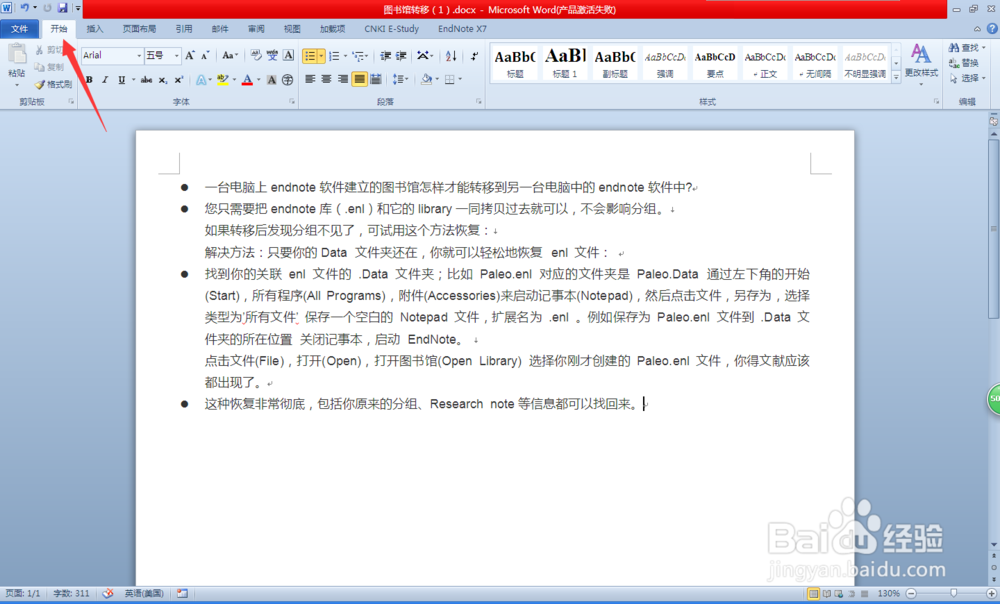Switch to the Page Layout (页面布局) tab
Viewport: 1000px width, 604px height.
point(139,29)
